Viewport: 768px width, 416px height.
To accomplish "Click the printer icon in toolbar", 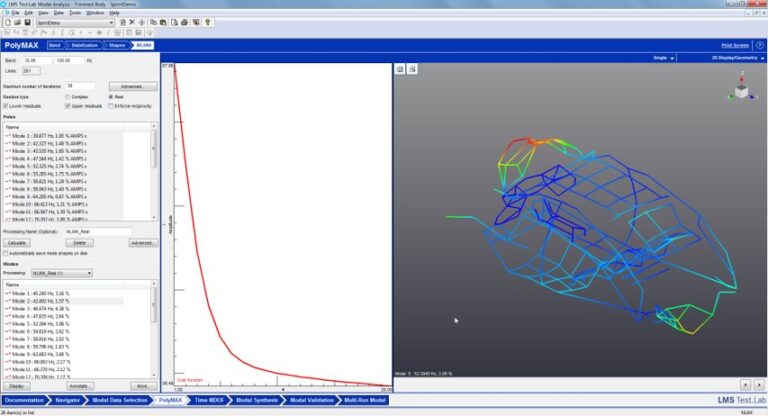I will (185, 23).
